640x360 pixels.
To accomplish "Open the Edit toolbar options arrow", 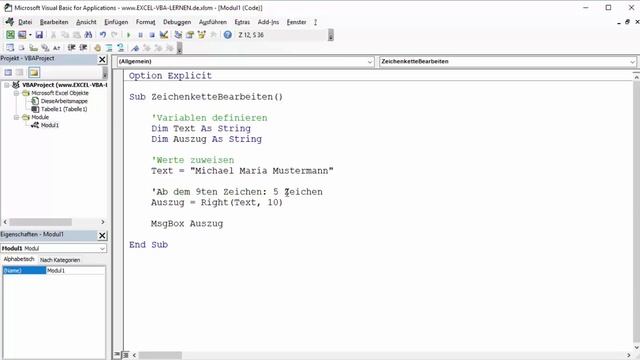I will 179,48.
